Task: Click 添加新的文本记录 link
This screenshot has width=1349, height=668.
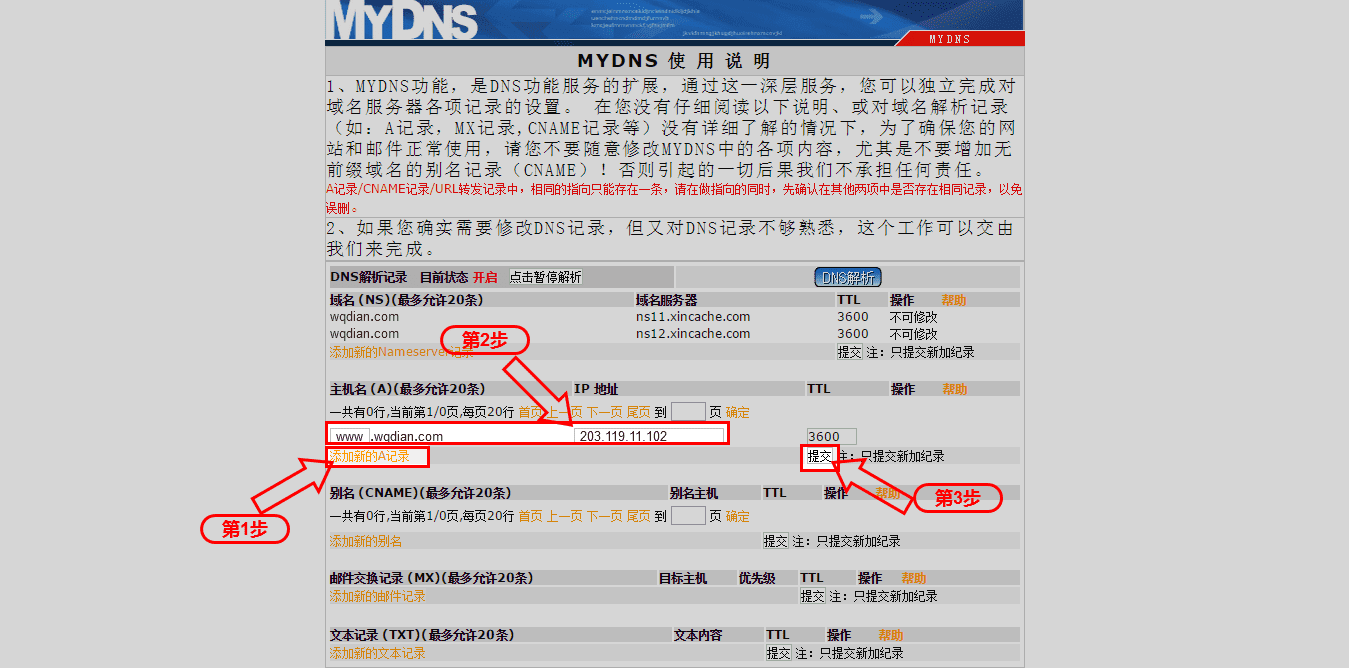Action: tap(378, 653)
